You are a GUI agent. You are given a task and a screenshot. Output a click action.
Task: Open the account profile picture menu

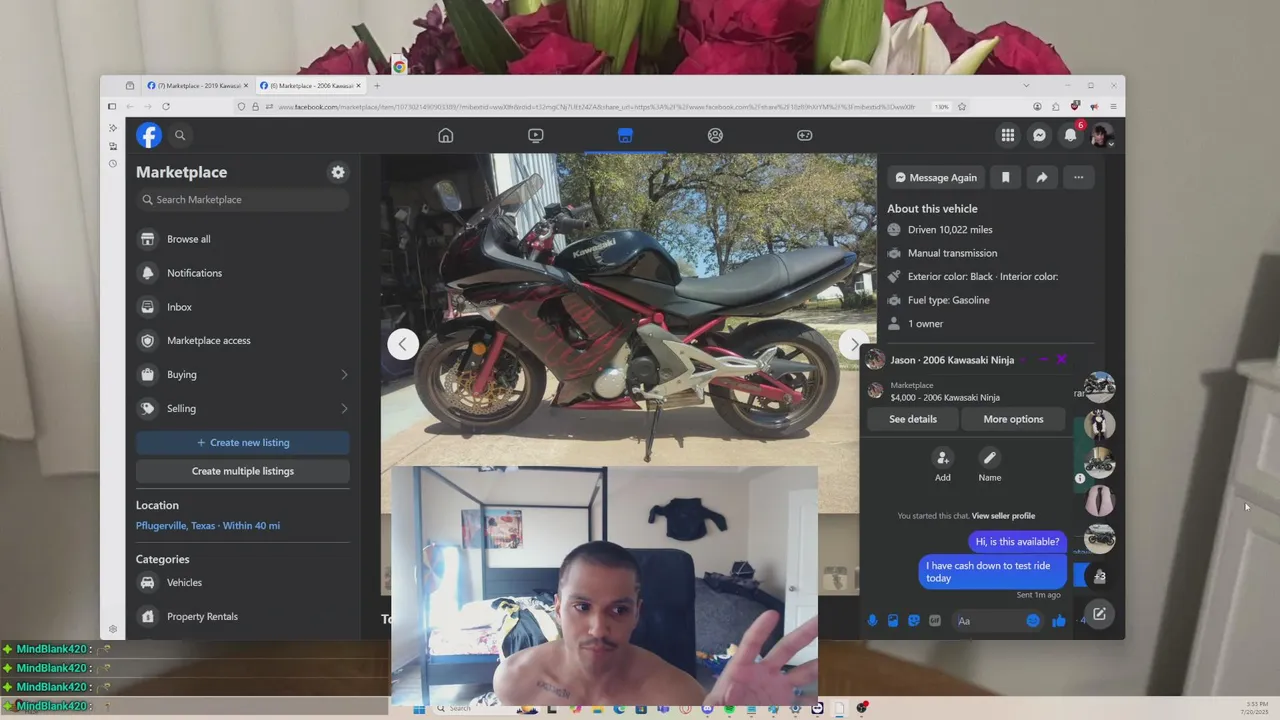click(1102, 135)
